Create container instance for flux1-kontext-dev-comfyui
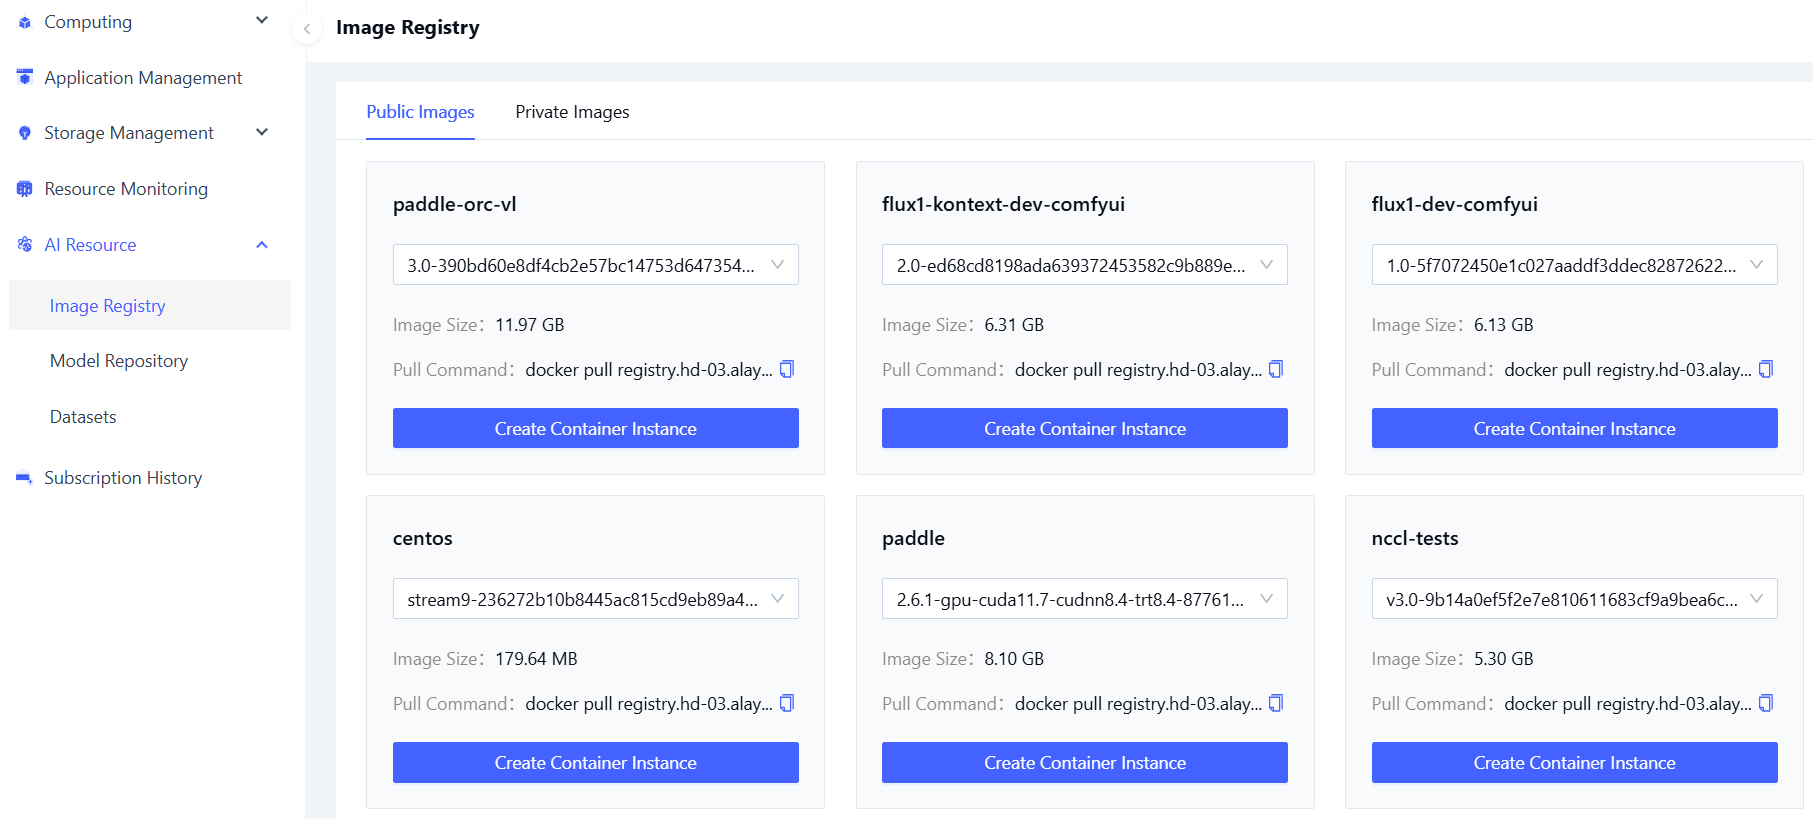This screenshot has height=819, width=1813. [1084, 429]
